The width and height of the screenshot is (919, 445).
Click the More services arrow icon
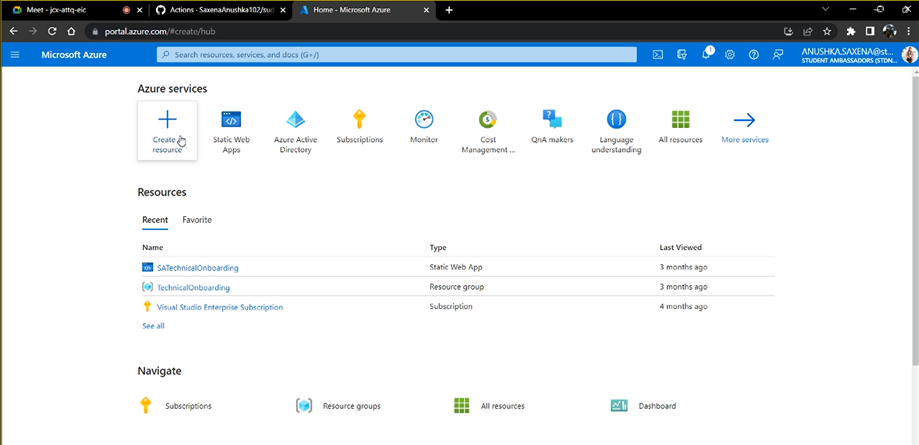pyautogui.click(x=744, y=120)
